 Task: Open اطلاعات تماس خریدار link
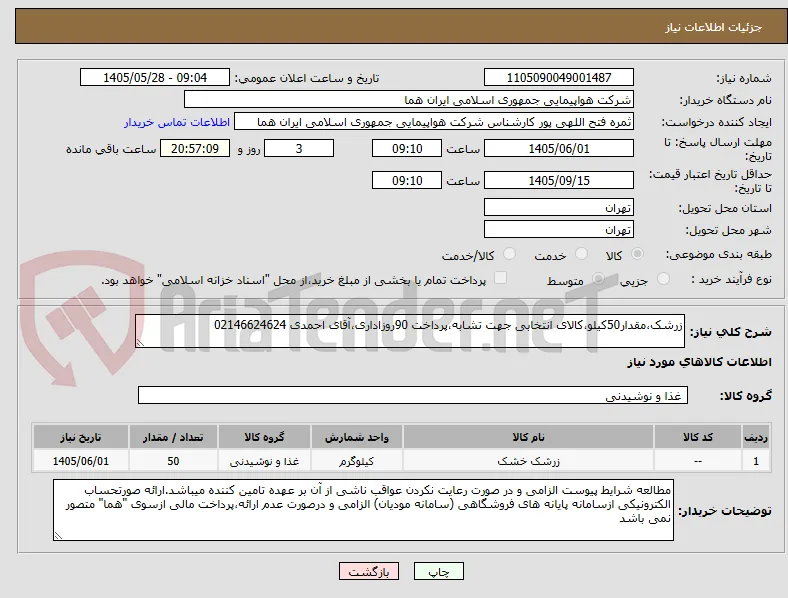177,122
